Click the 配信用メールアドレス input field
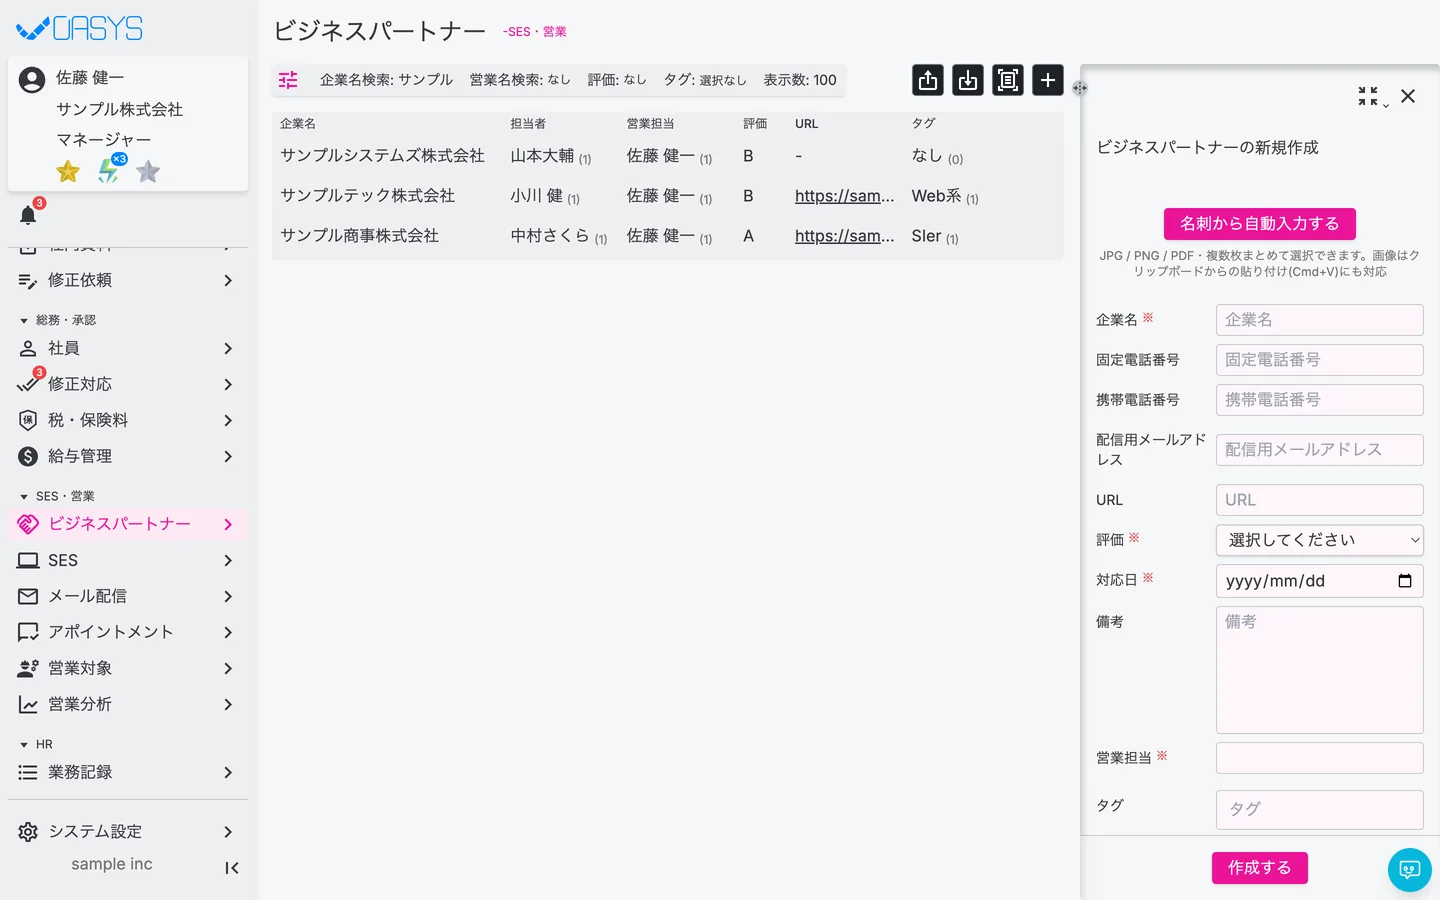1440x900 pixels. pyautogui.click(x=1320, y=450)
